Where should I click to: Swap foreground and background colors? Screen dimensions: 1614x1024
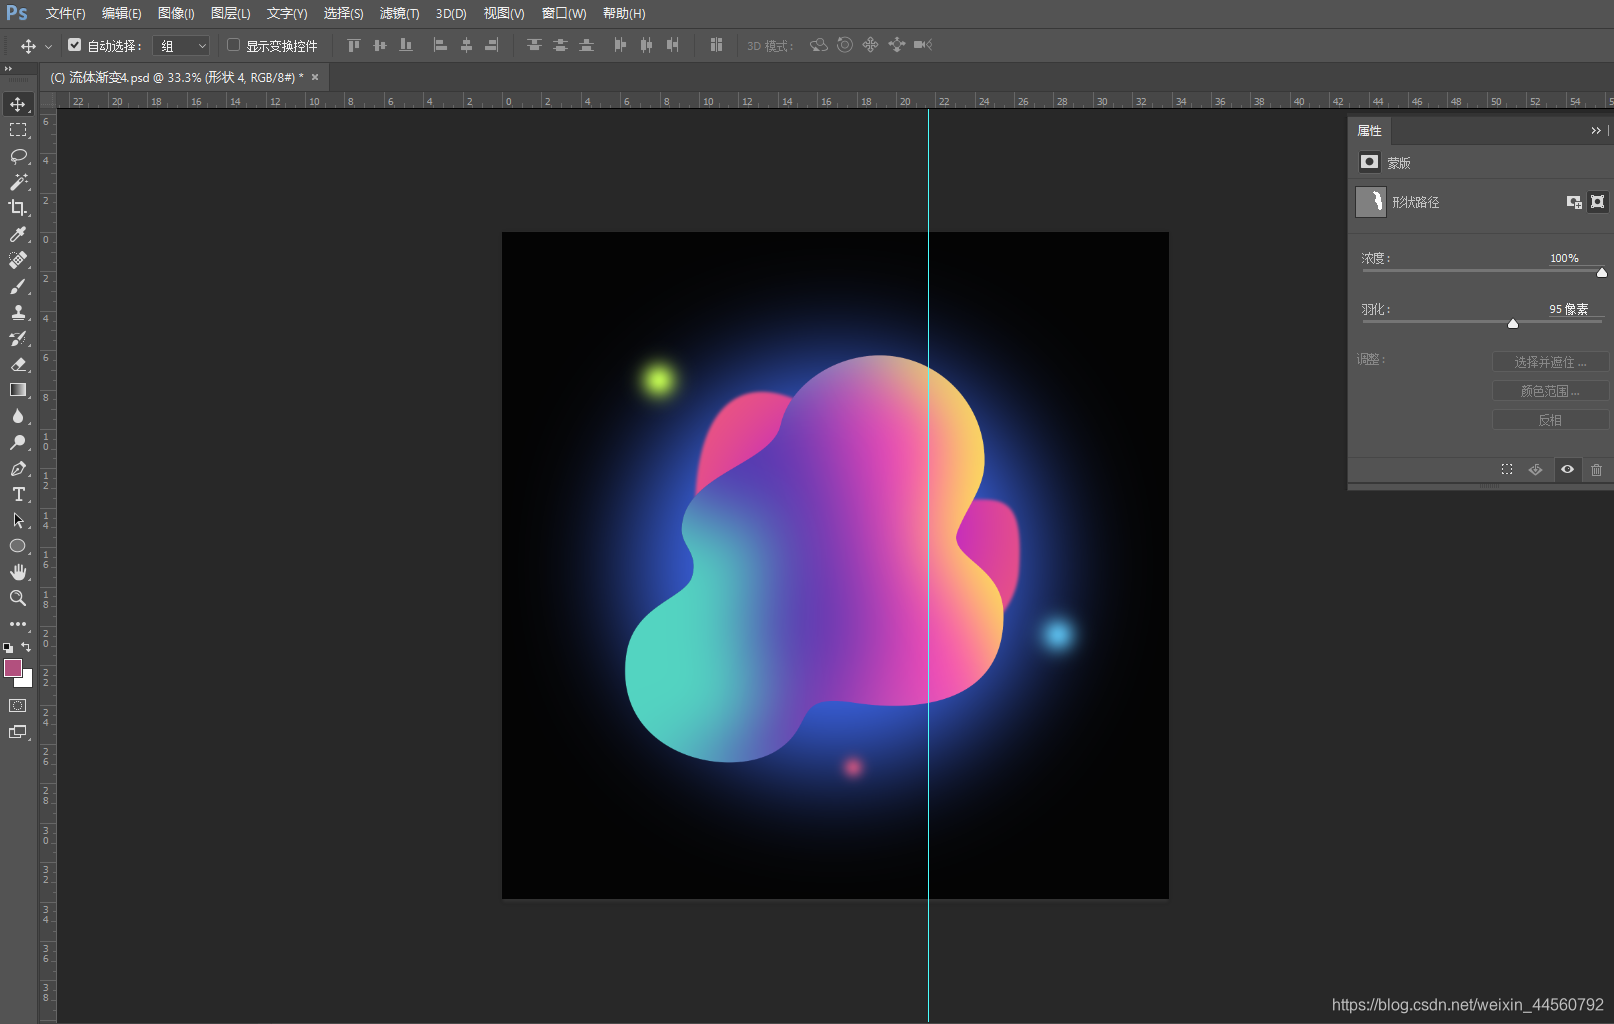pos(27,648)
